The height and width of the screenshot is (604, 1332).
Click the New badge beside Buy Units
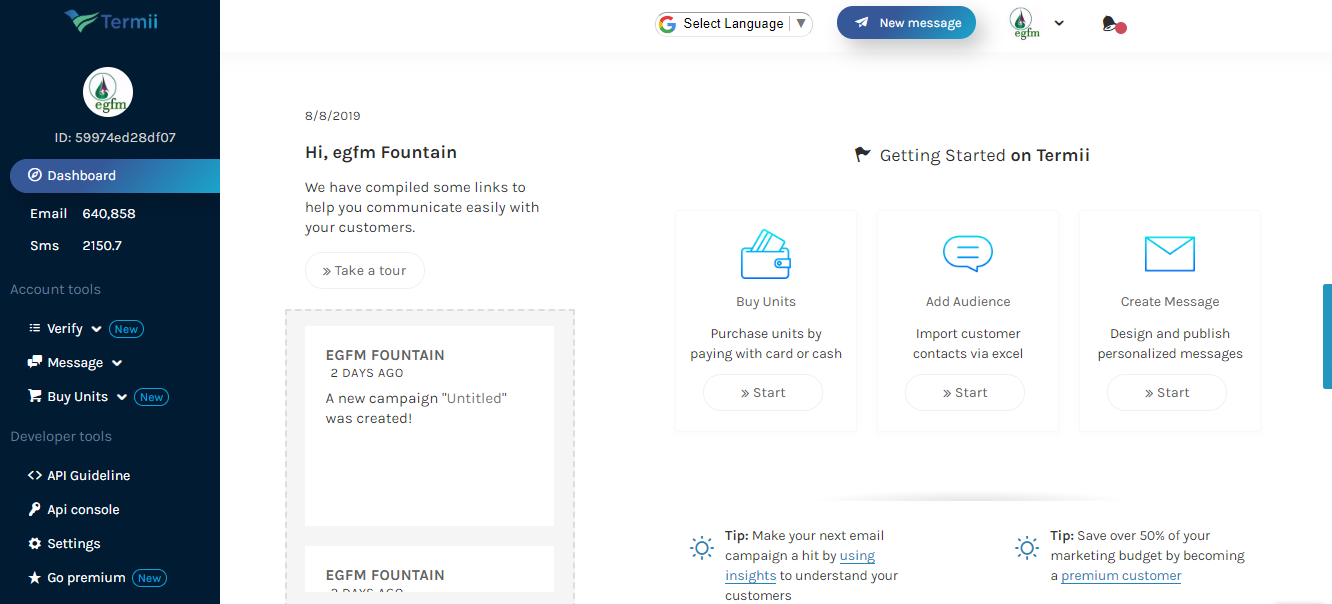[x=151, y=397]
